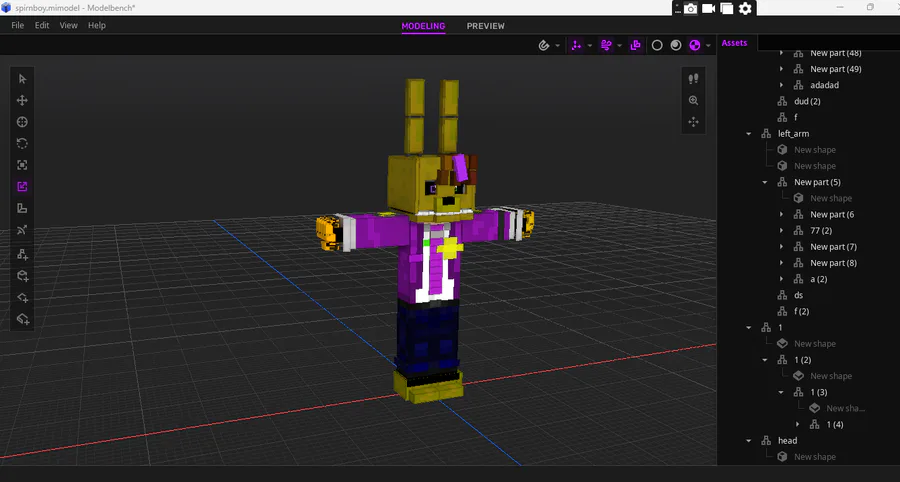Screen dimensions: 900x482
Task: Toggle snapping with the magnet icon
Action: (544, 45)
